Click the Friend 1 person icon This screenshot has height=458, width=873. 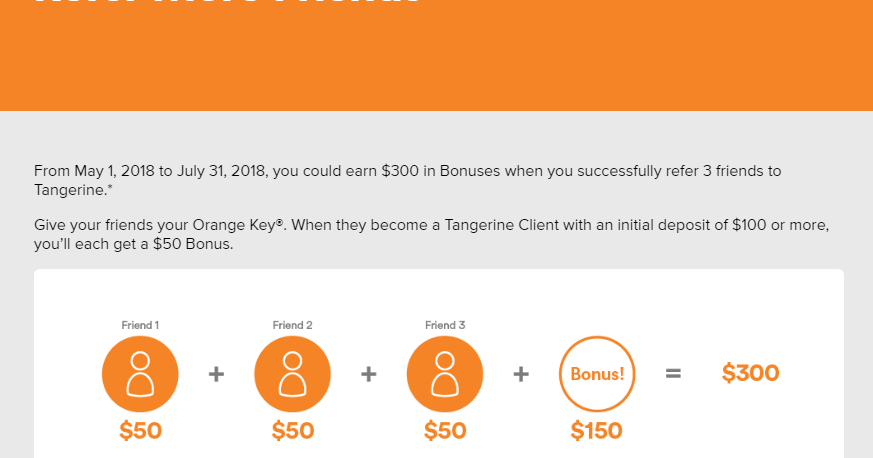(140, 373)
